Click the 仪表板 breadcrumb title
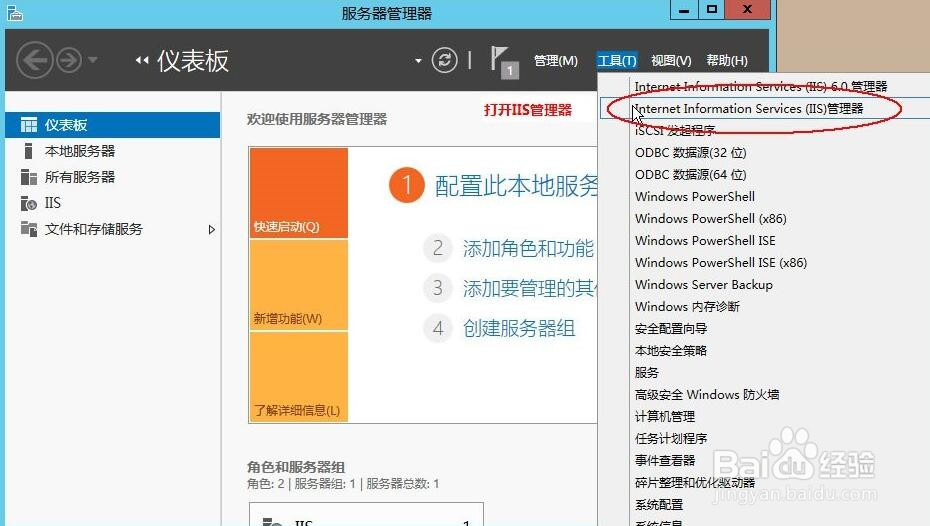Viewport: 930px width, 526px height. (x=193, y=60)
